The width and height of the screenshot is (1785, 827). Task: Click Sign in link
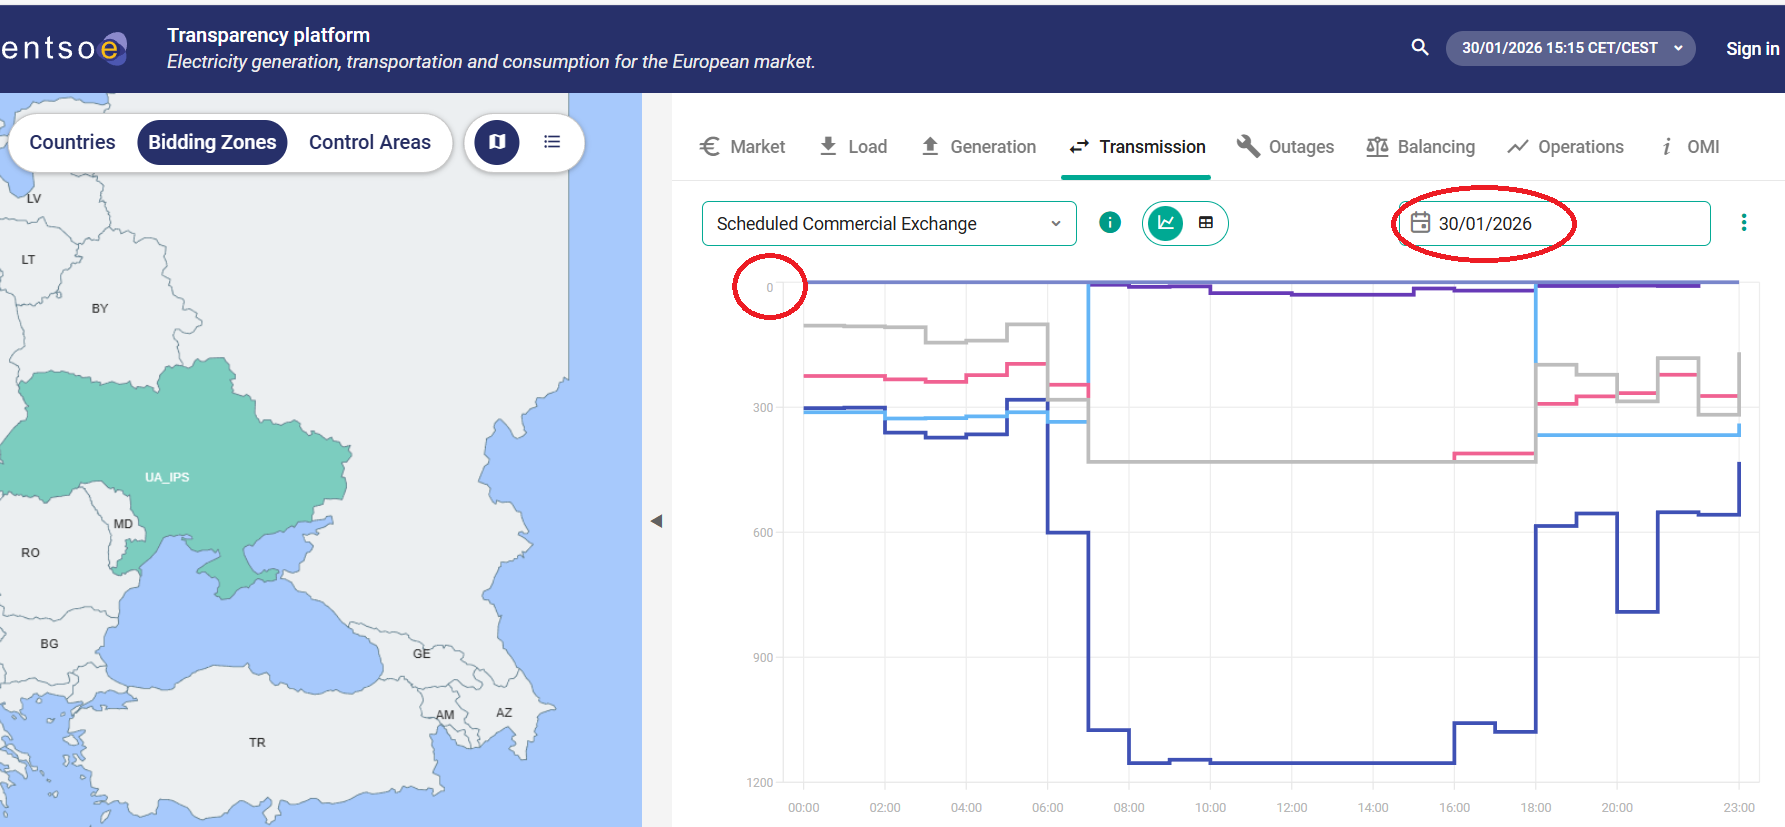[1752, 48]
